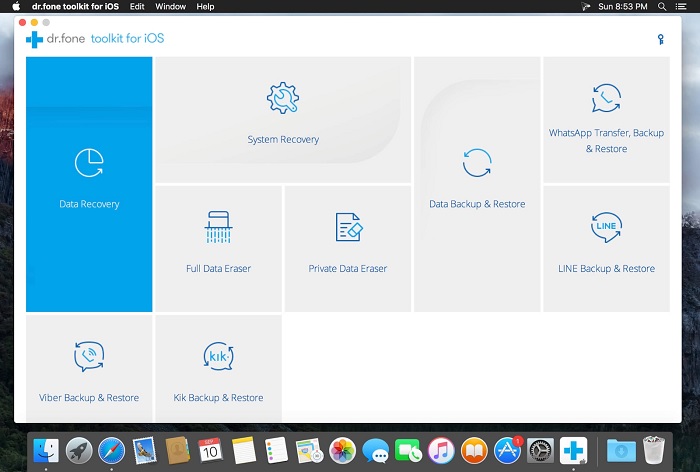Open WhatsApp Transfer, Backup & Restore icon
This screenshot has height=472, width=700.
(x=606, y=98)
